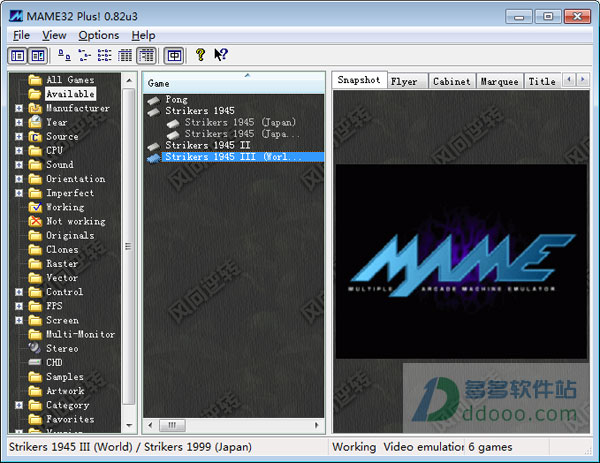Expand the Sound tree node
Viewport: 600px width, 463px height.
click(19, 165)
